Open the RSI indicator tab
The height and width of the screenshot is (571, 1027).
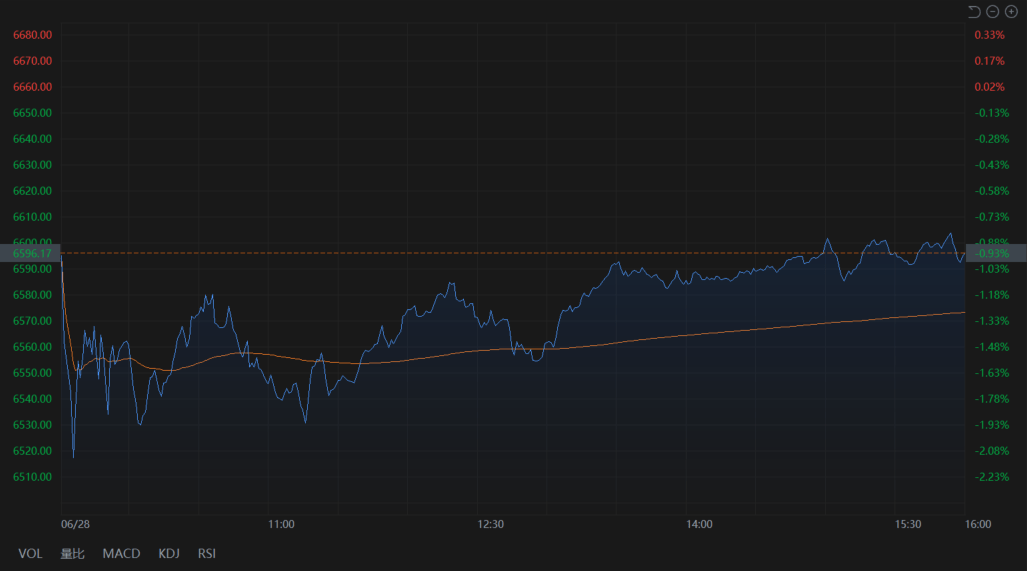207,553
